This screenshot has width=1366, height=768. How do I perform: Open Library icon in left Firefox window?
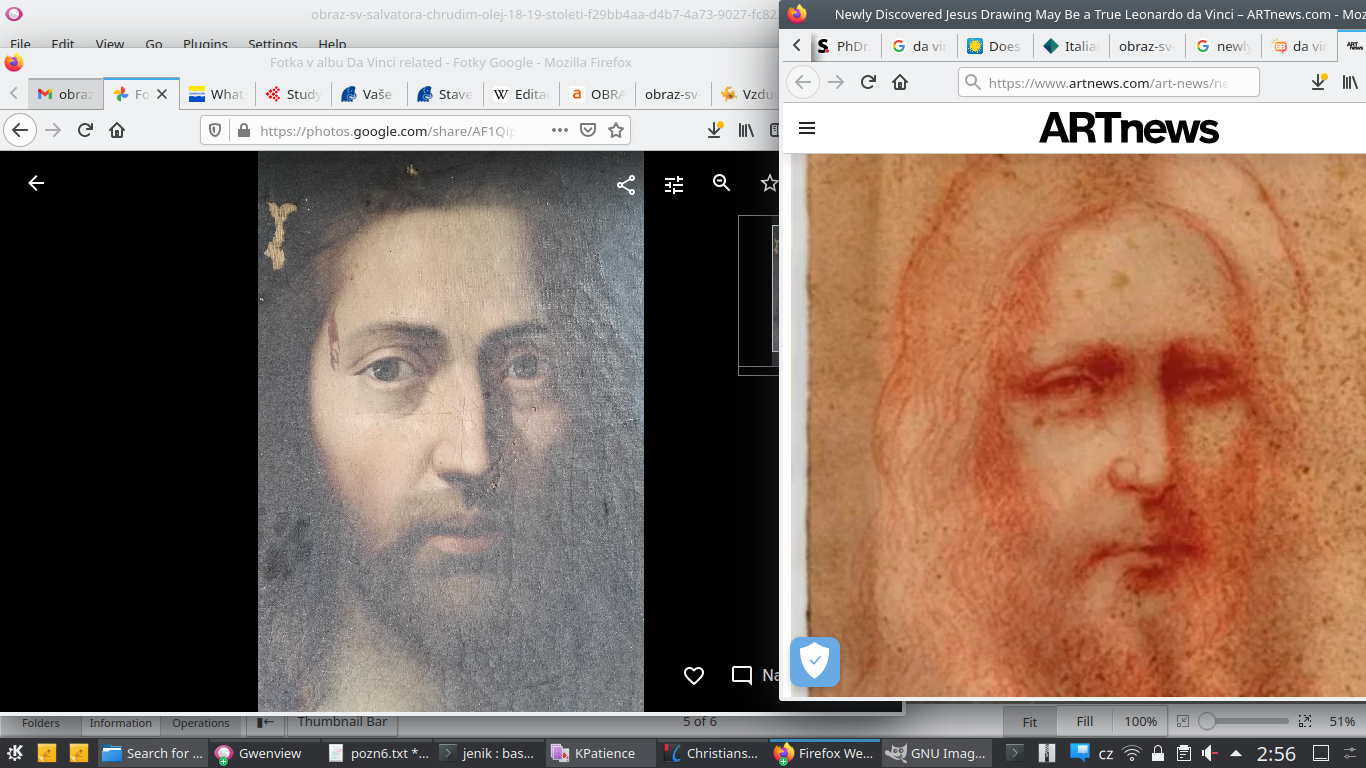pos(746,130)
